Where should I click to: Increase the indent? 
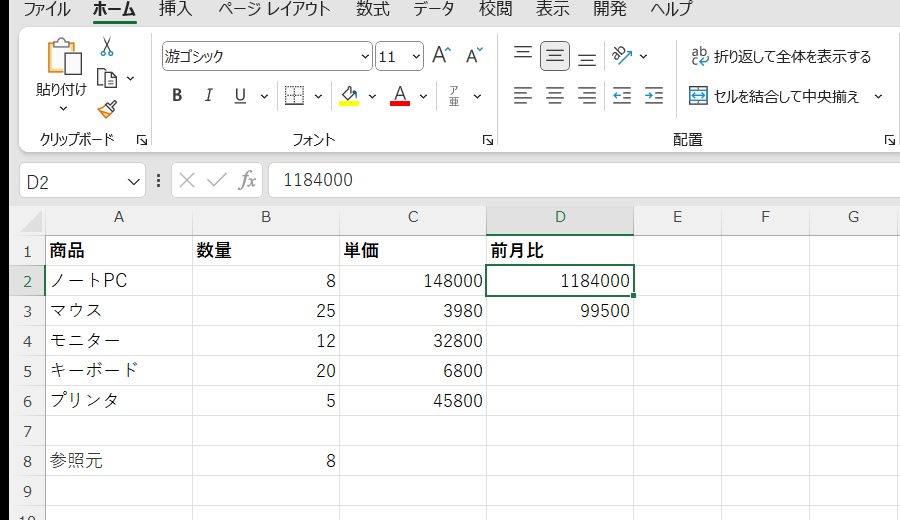[654, 96]
